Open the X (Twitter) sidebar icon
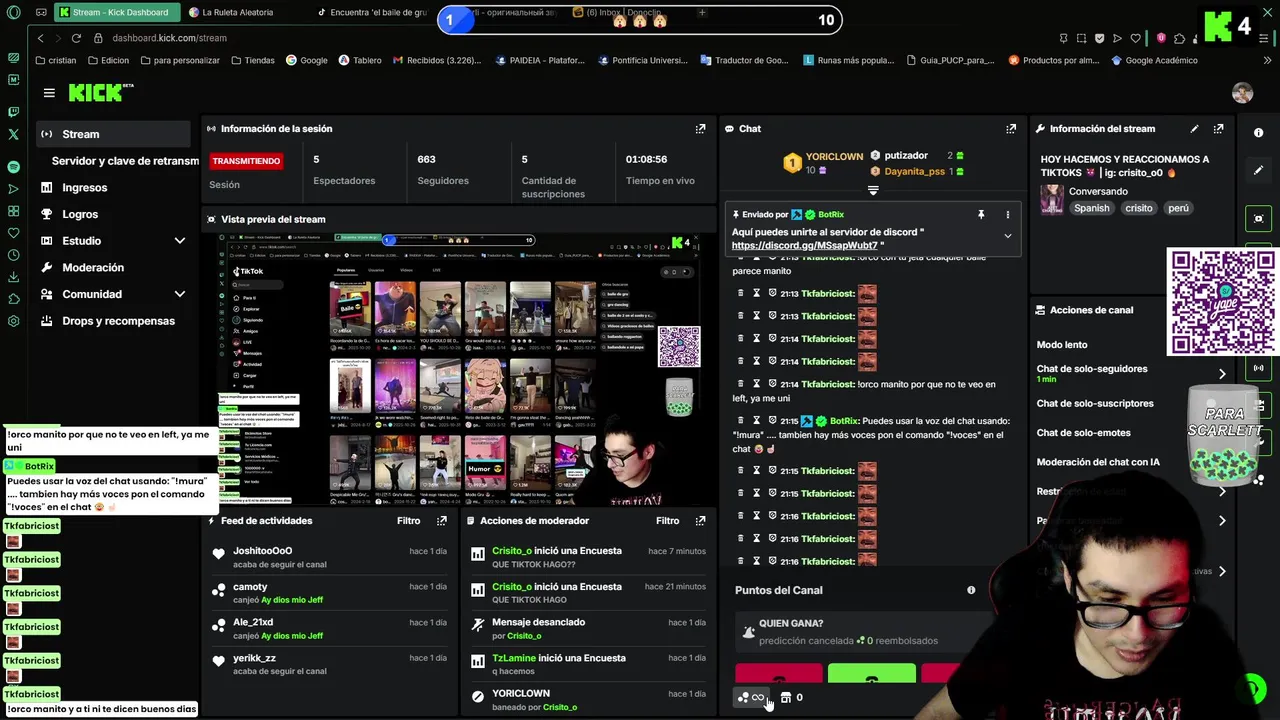Screen dimensions: 1280x720 [x=13, y=134]
